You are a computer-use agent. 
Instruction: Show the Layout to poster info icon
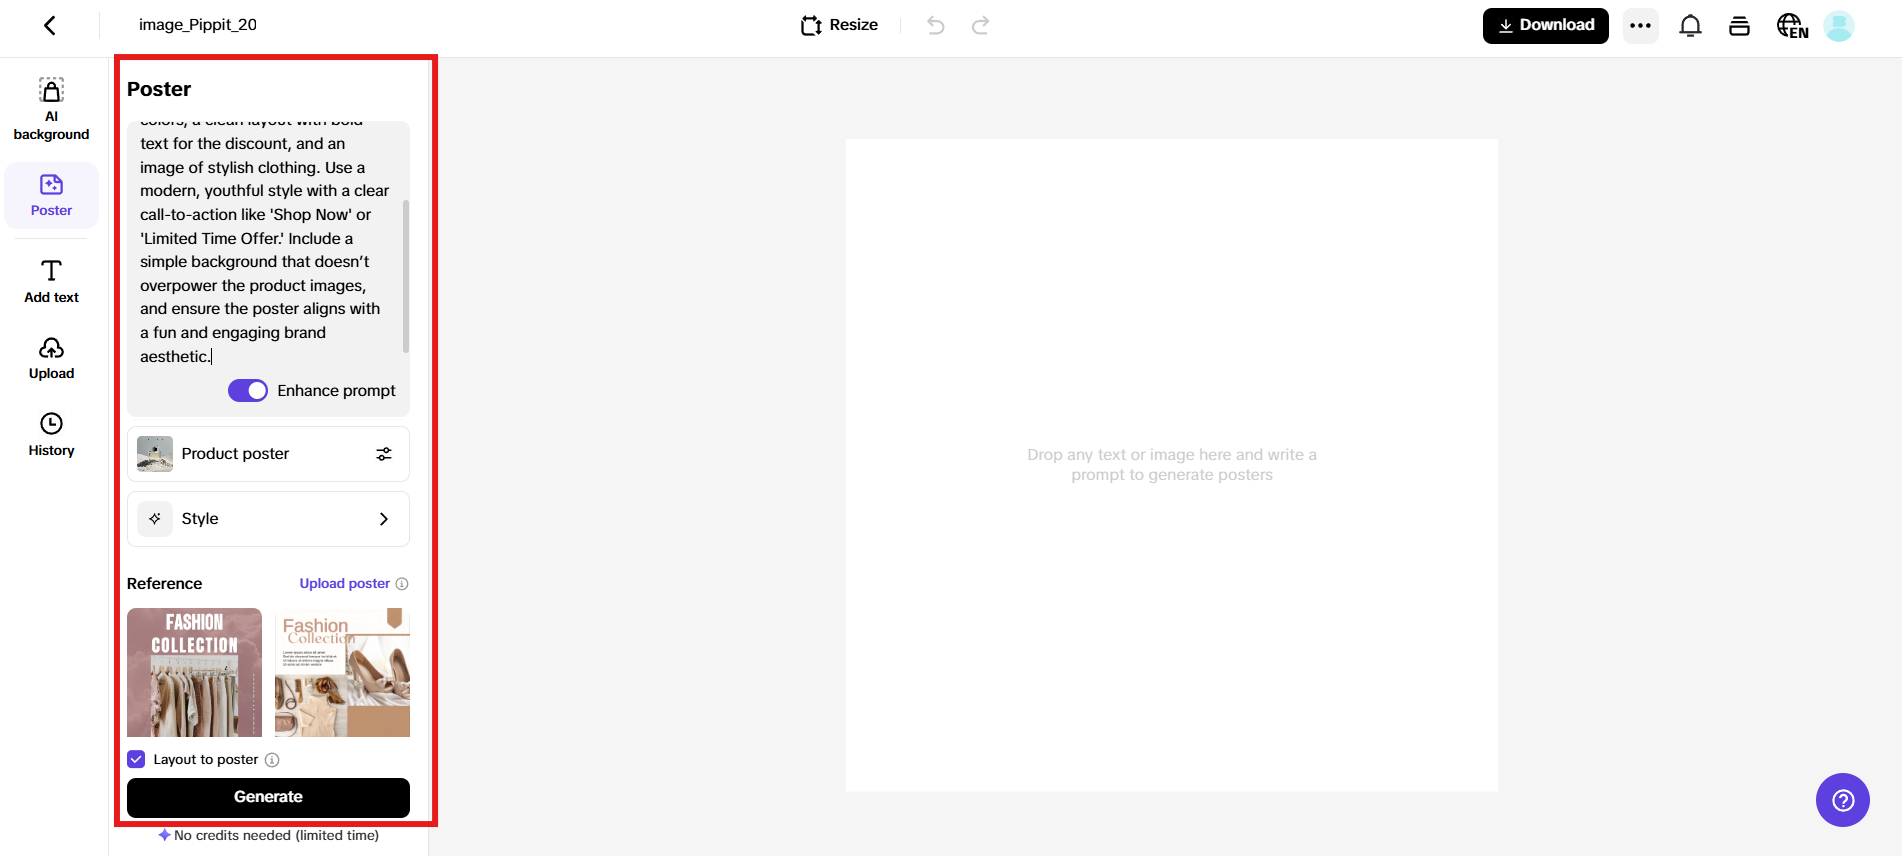coord(272,760)
